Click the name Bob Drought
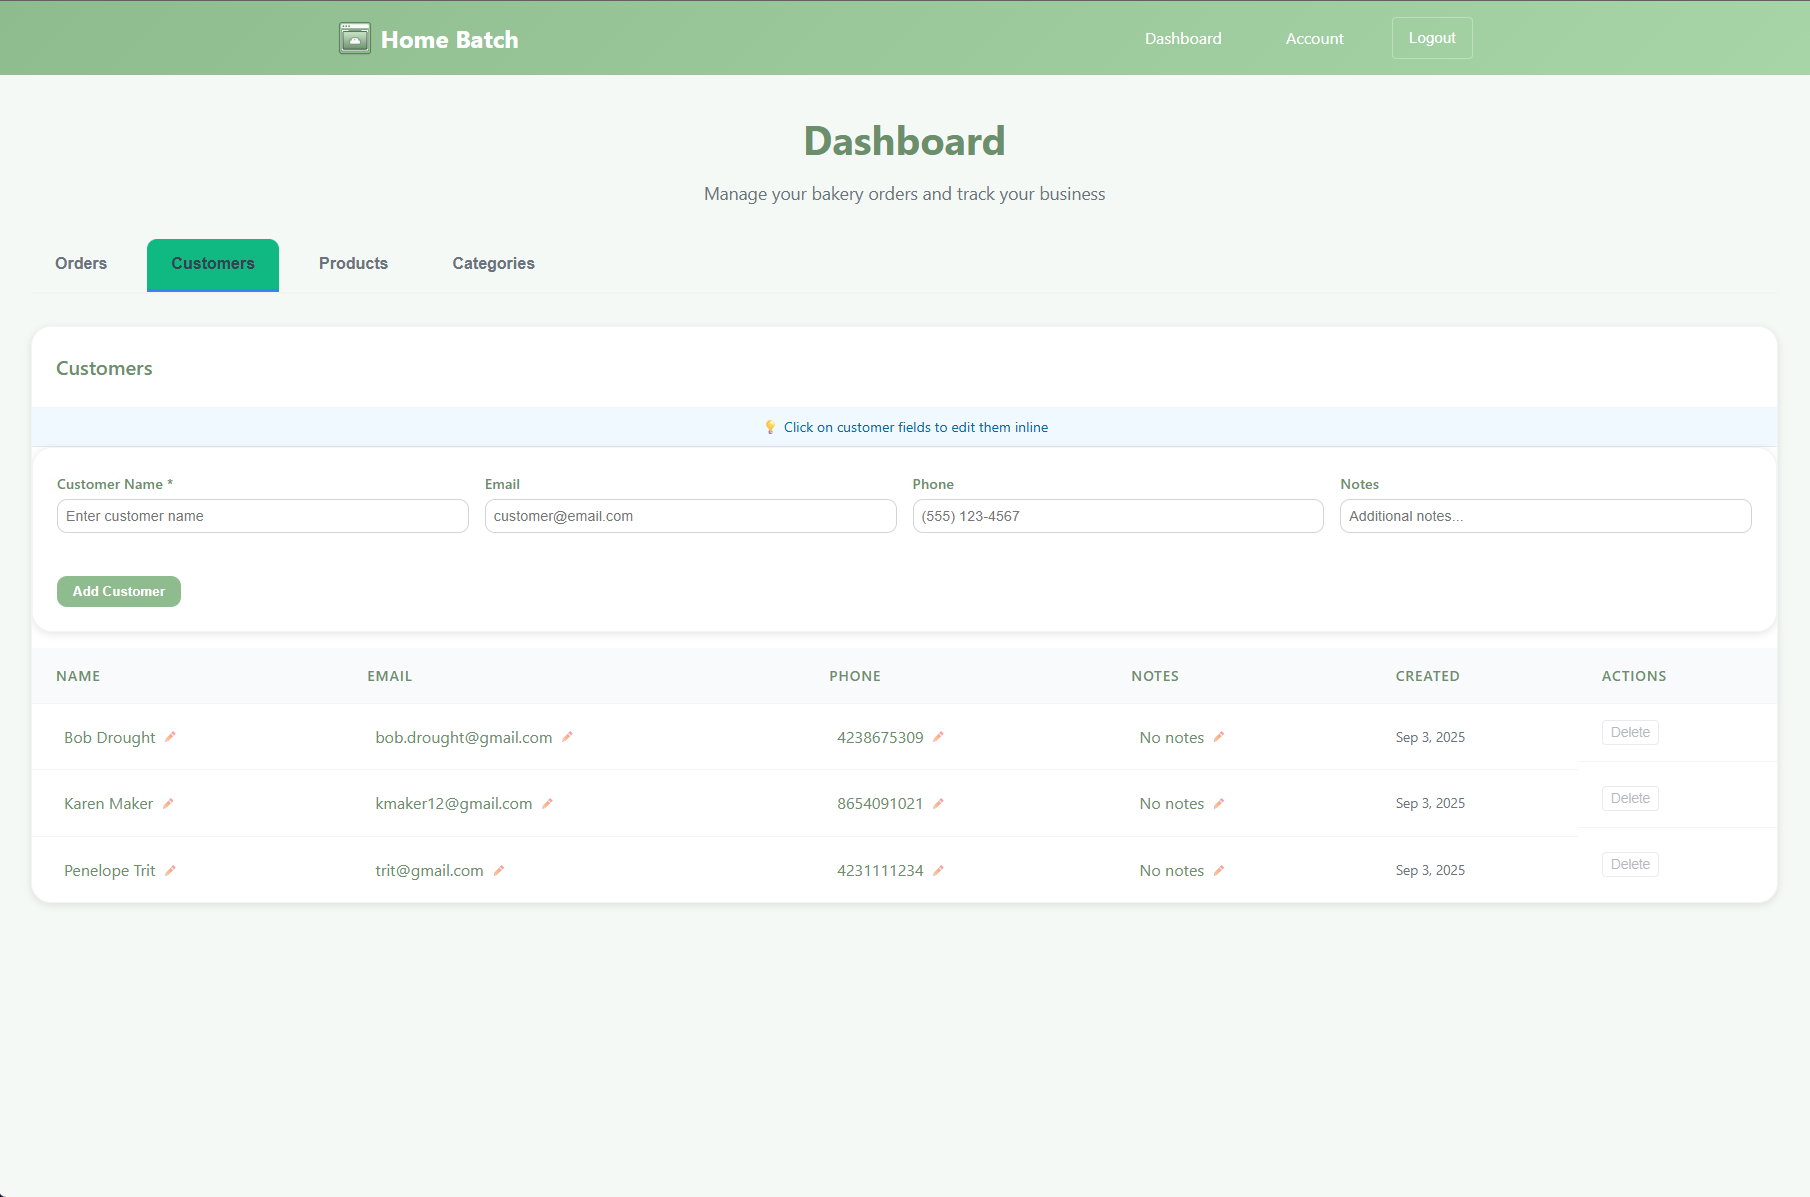1810x1197 pixels. (110, 737)
